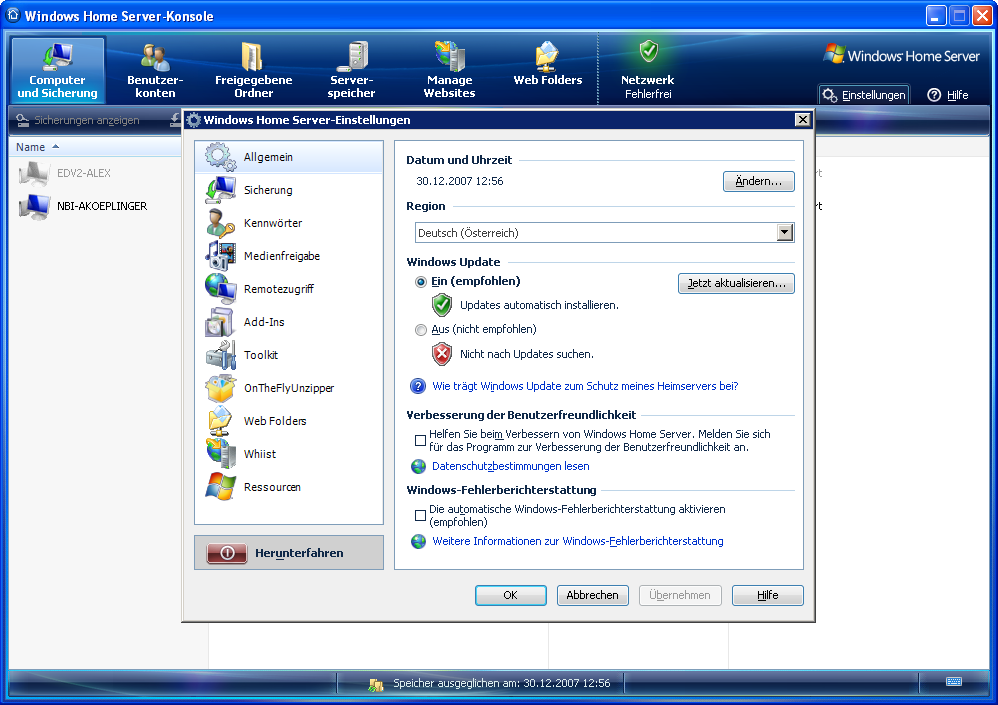Click Ändern... date and time button

pyautogui.click(x=758, y=181)
